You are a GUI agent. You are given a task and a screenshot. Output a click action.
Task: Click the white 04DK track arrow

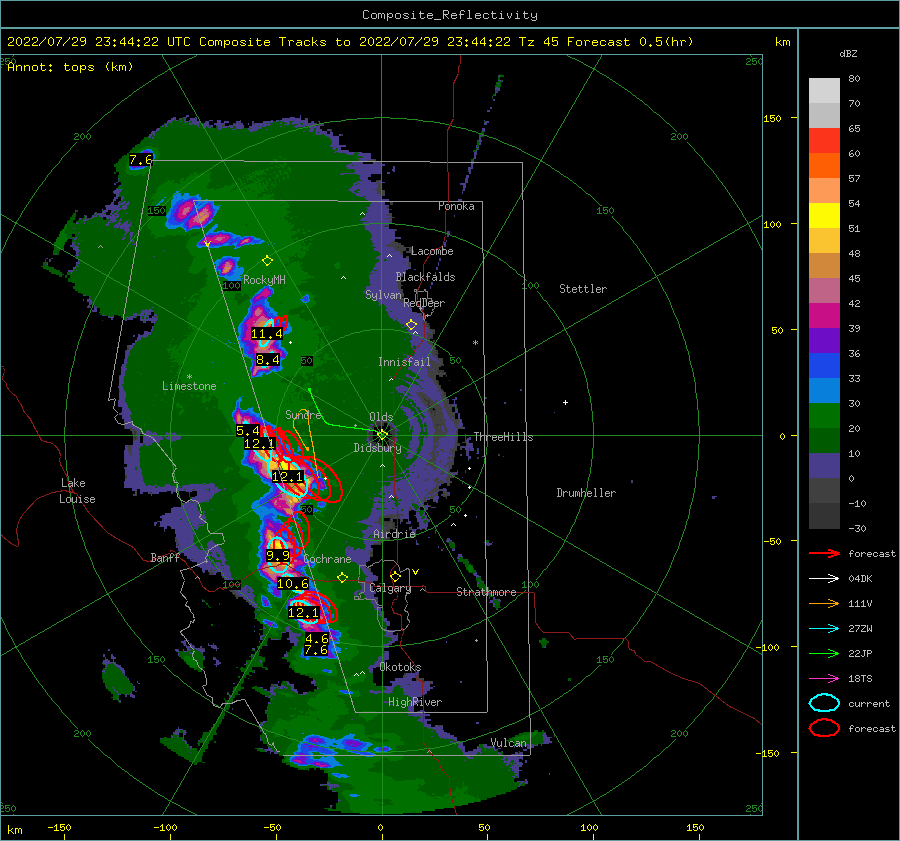coord(824,579)
